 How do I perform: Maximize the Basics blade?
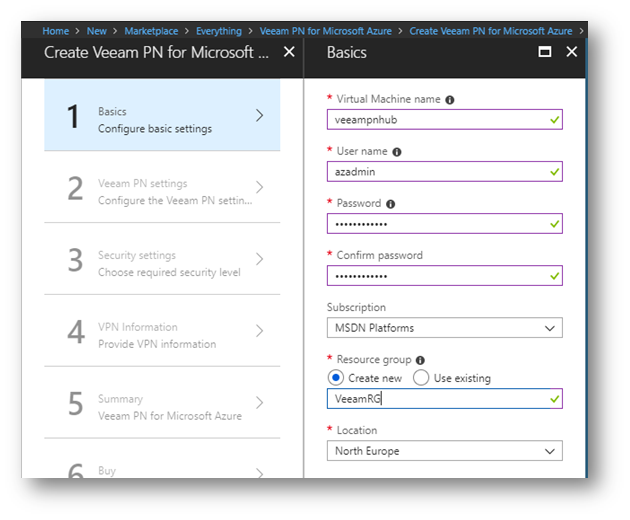(546, 52)
